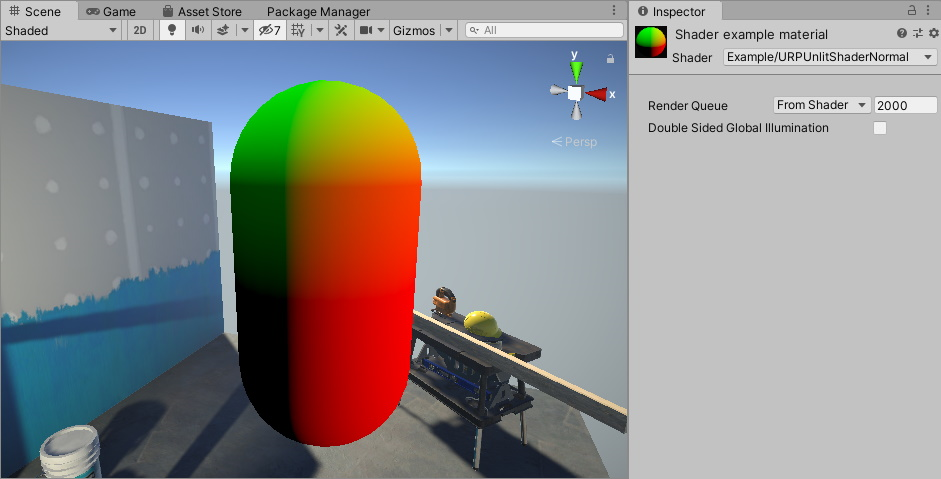Open Render Queue From Shader dropdown
The width and height of the screenshot is (941, 479).
[821, 105]
